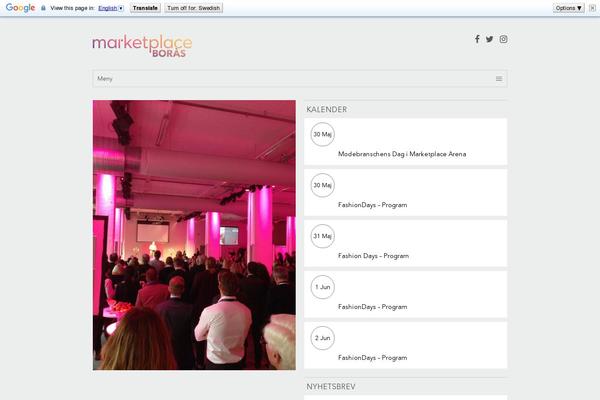Viewport: 600px width, 400px height.
Task: Click the Google logo in translate bar
Action: pyautogui.click(x=20, y=7)
